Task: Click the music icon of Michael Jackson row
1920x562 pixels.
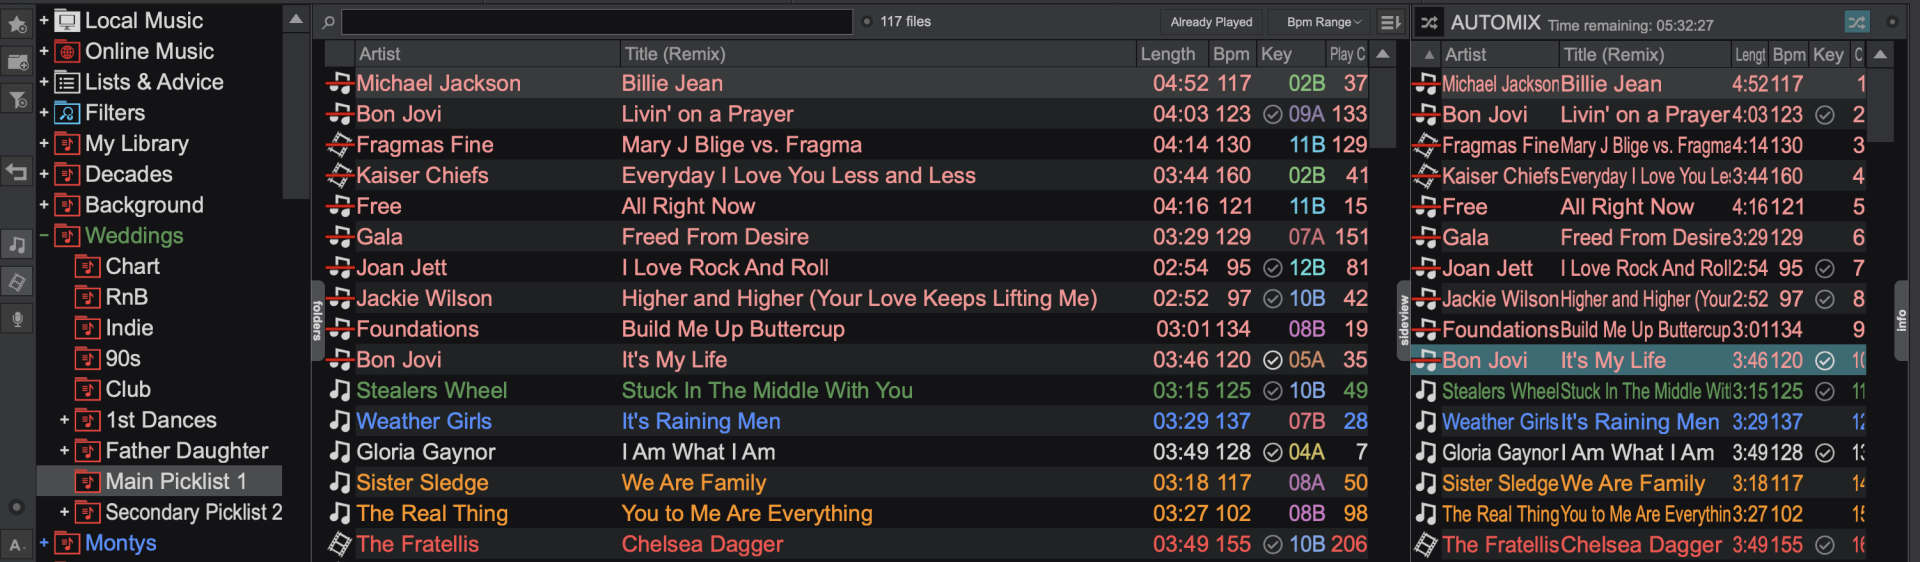Action: point(340,83)
